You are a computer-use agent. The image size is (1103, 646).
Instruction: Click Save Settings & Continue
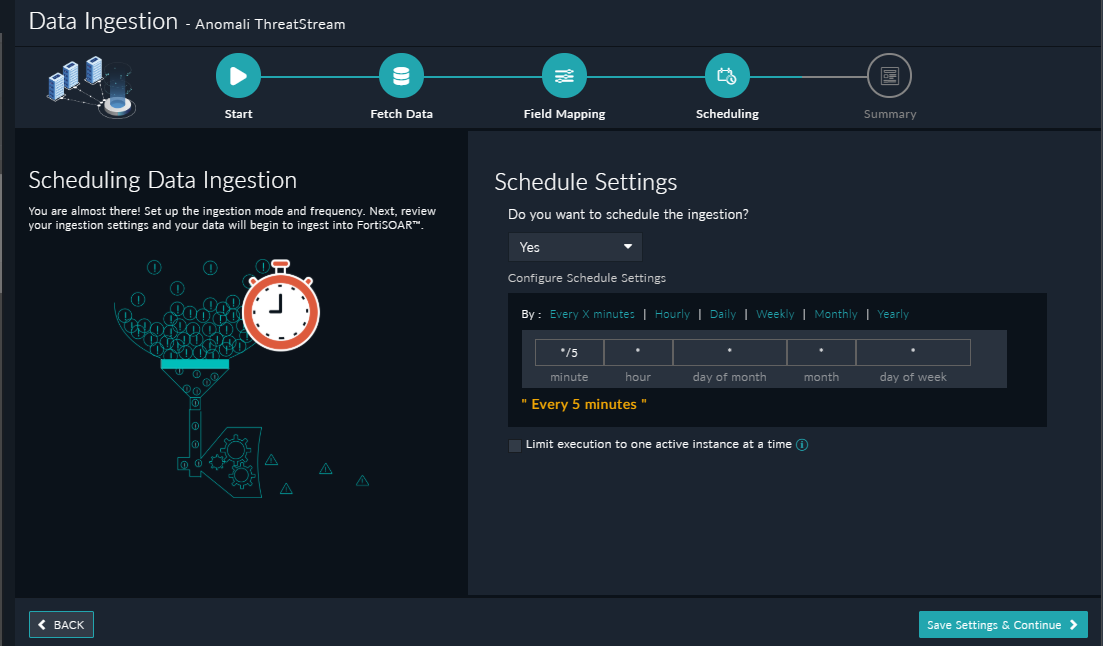click(x=1002, y=625)
